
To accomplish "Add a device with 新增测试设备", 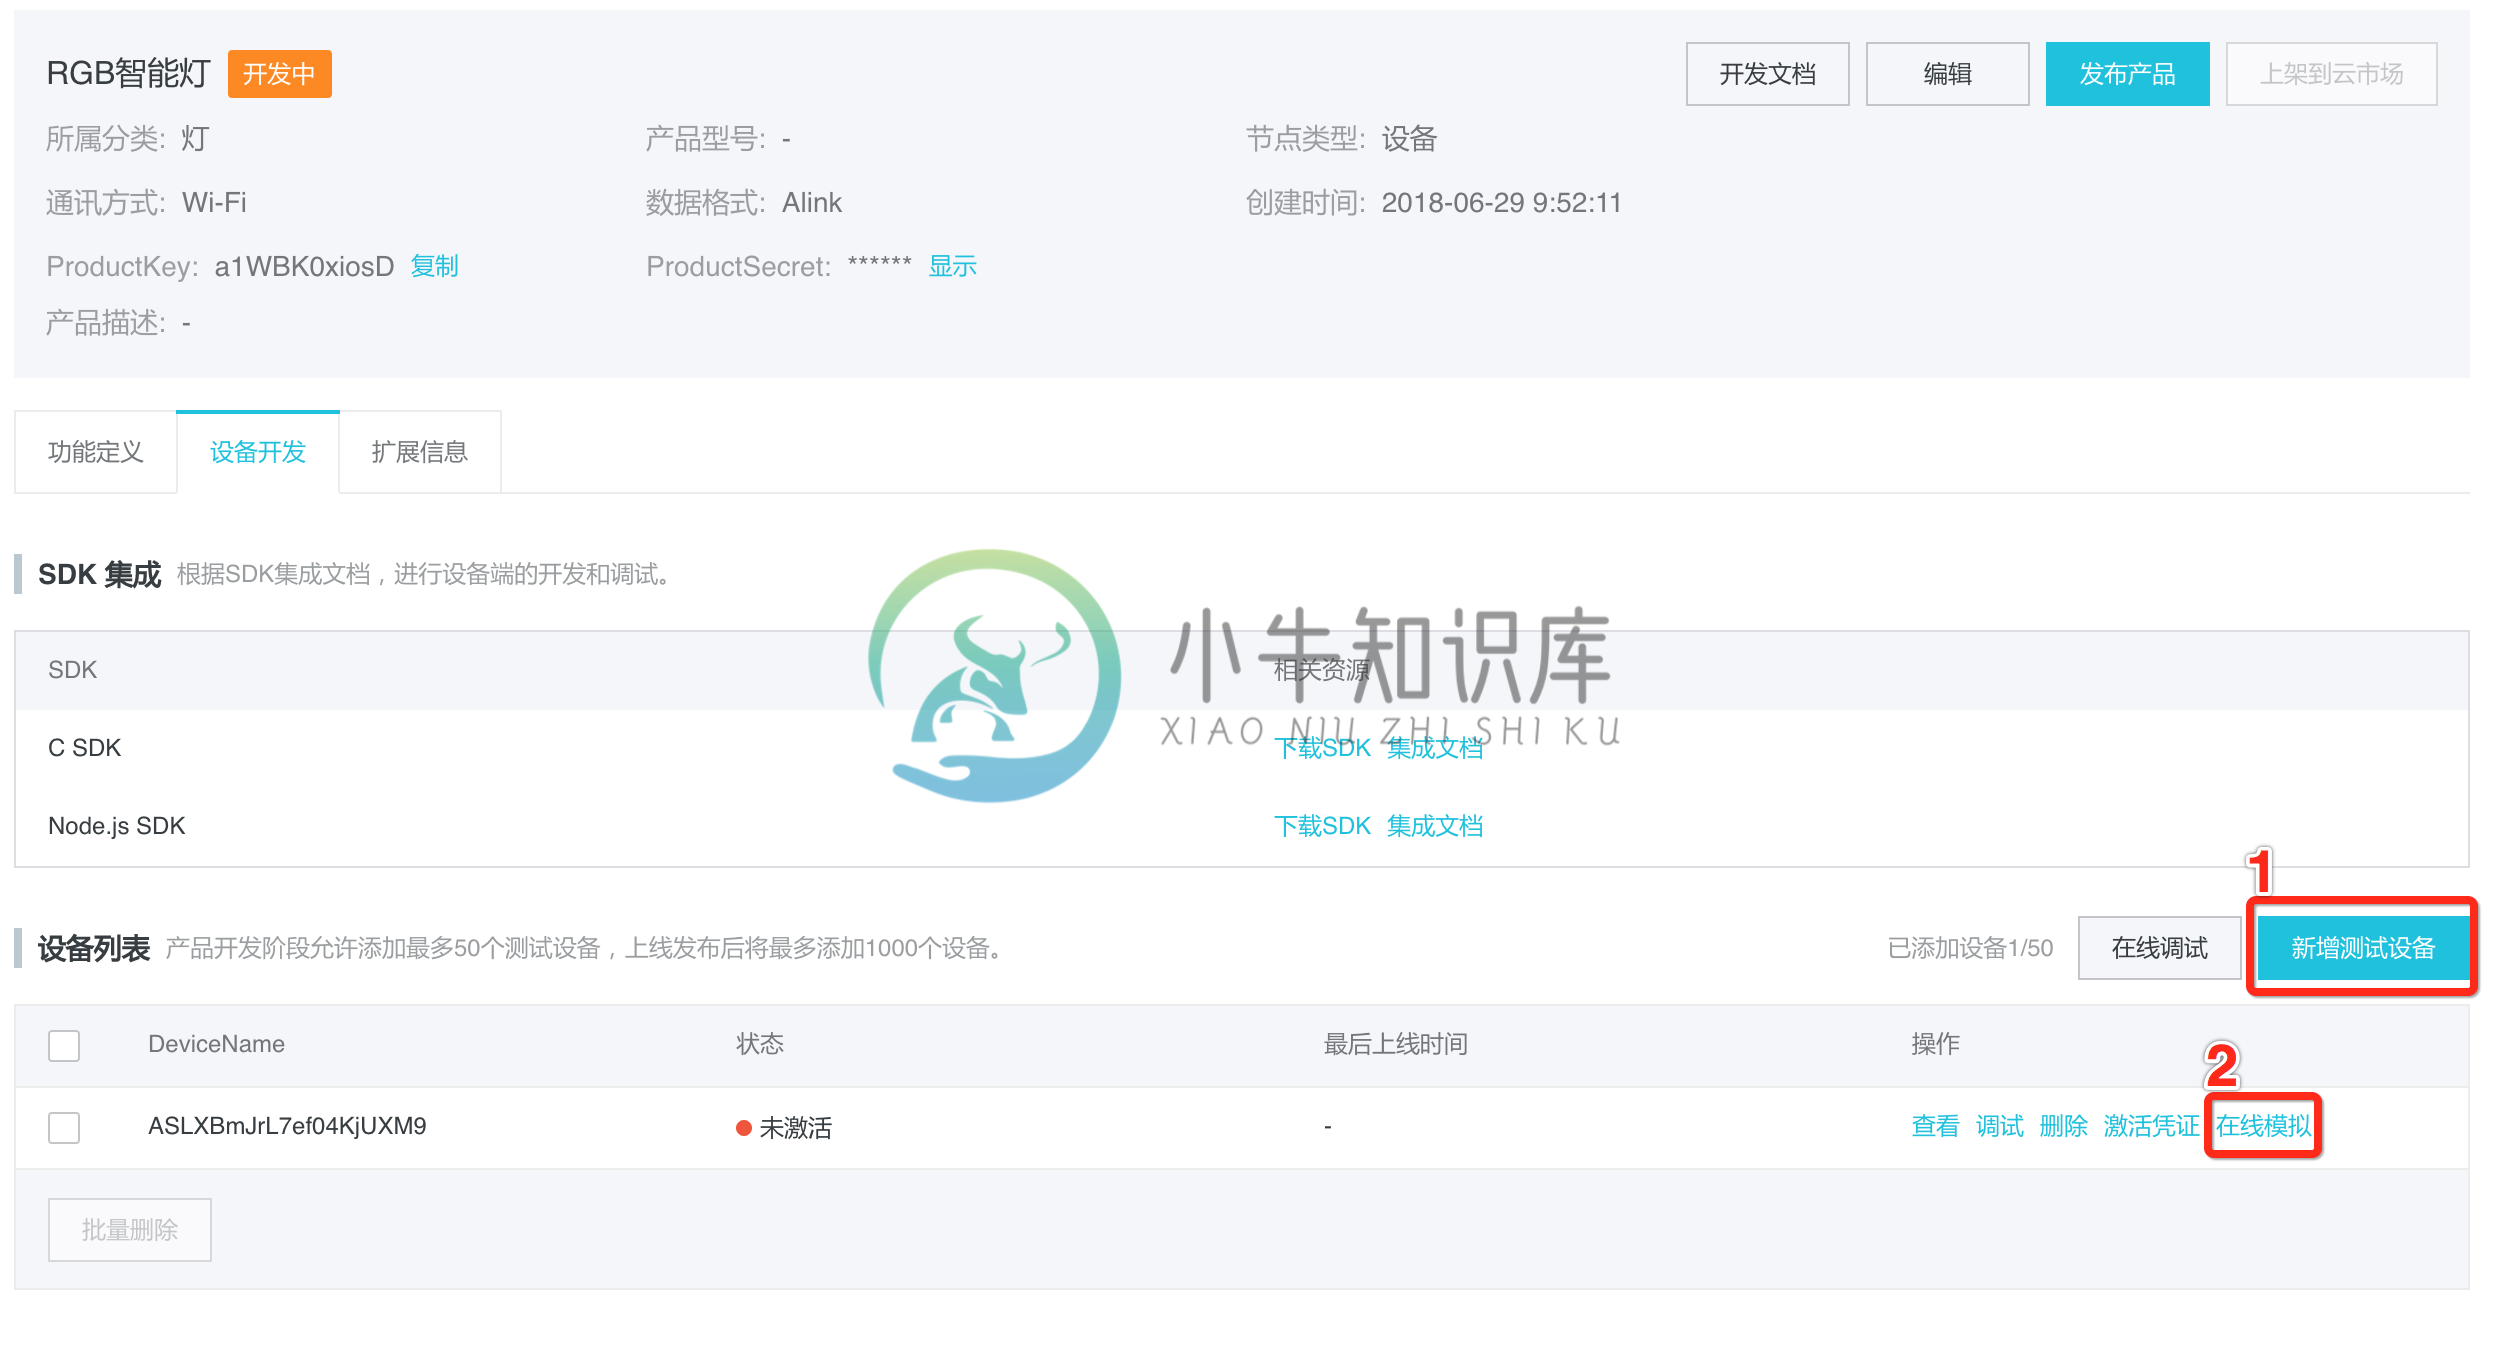I will (x=2362, y=948).
